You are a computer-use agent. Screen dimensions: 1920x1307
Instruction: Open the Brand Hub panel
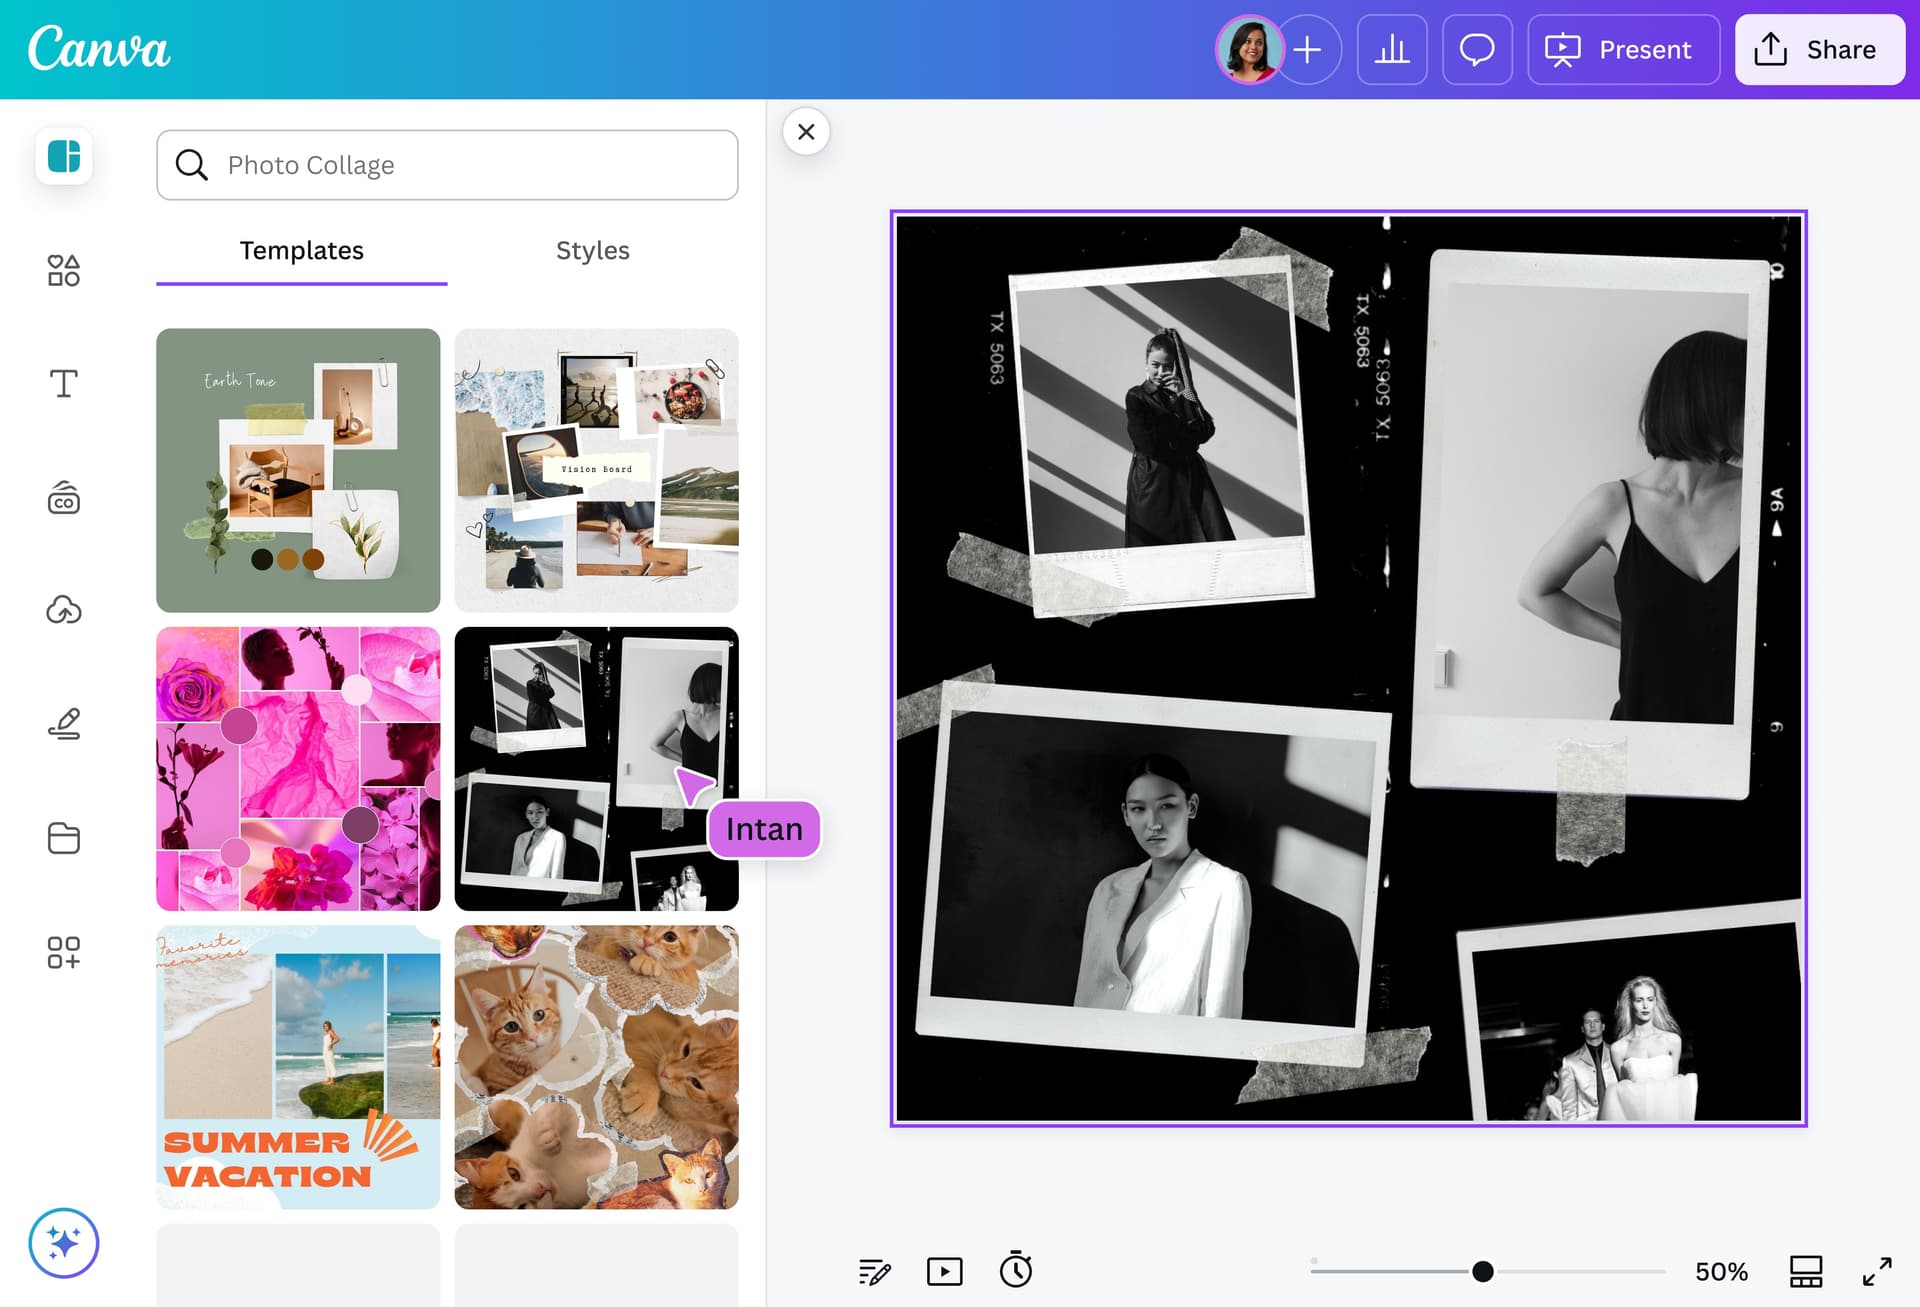[x=63, y=497]
